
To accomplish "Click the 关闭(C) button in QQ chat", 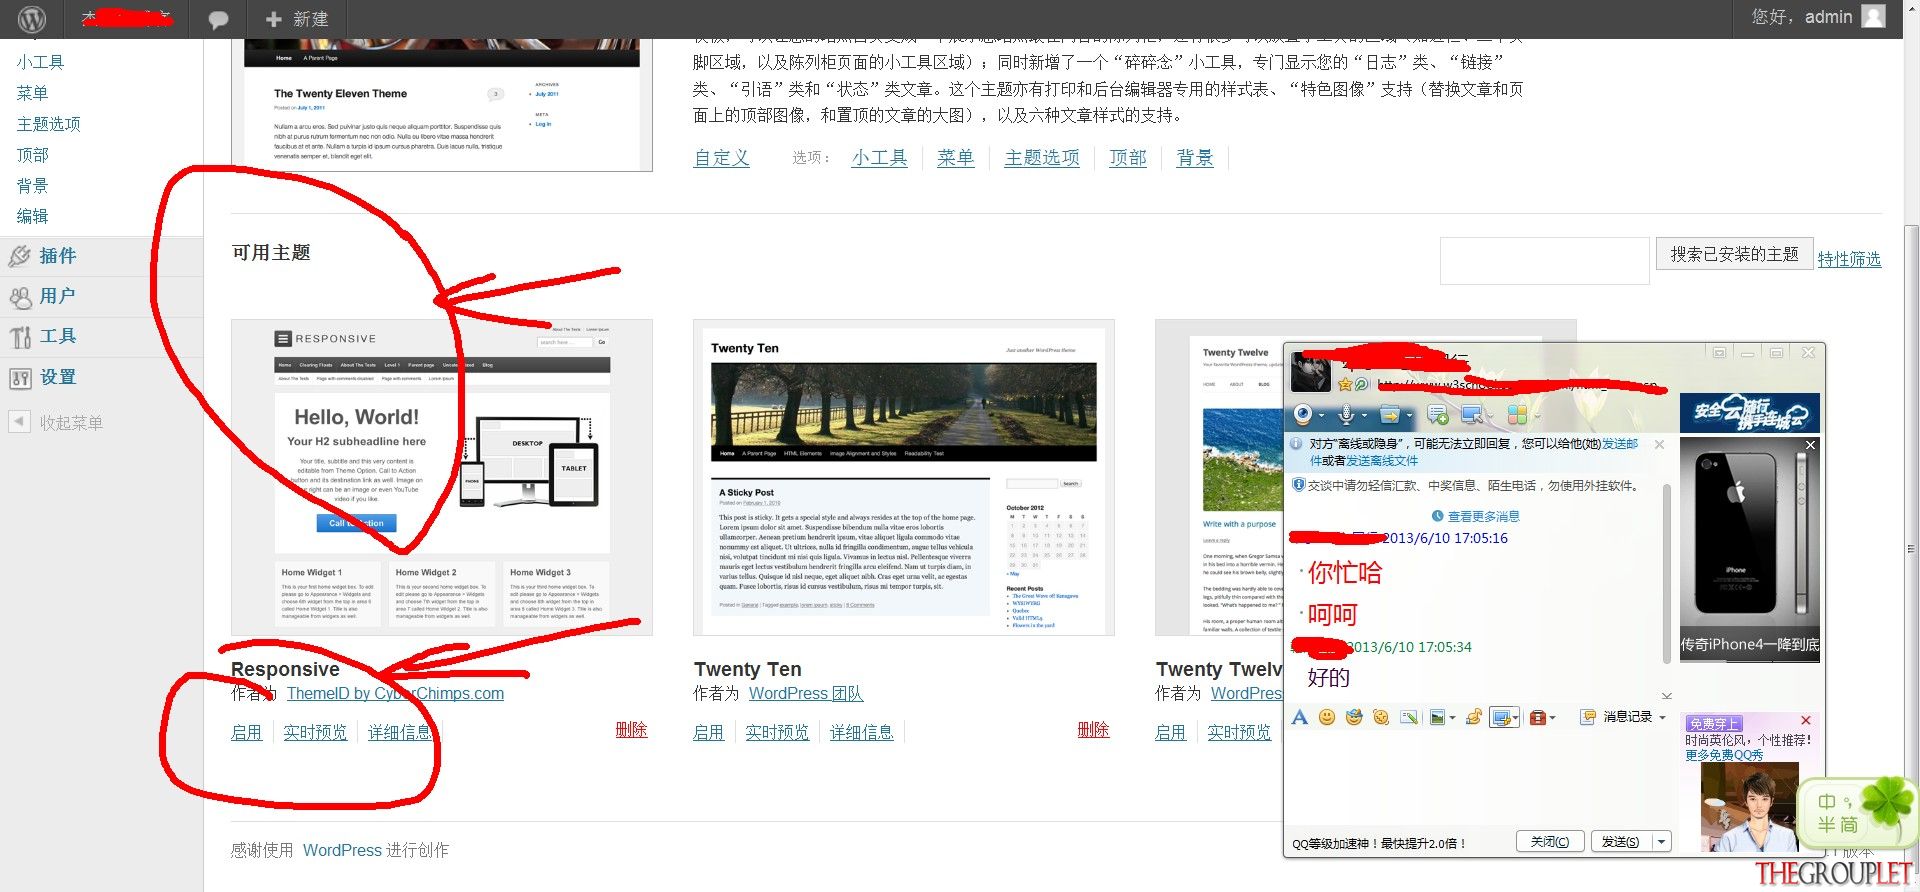I will point(1549,842).
